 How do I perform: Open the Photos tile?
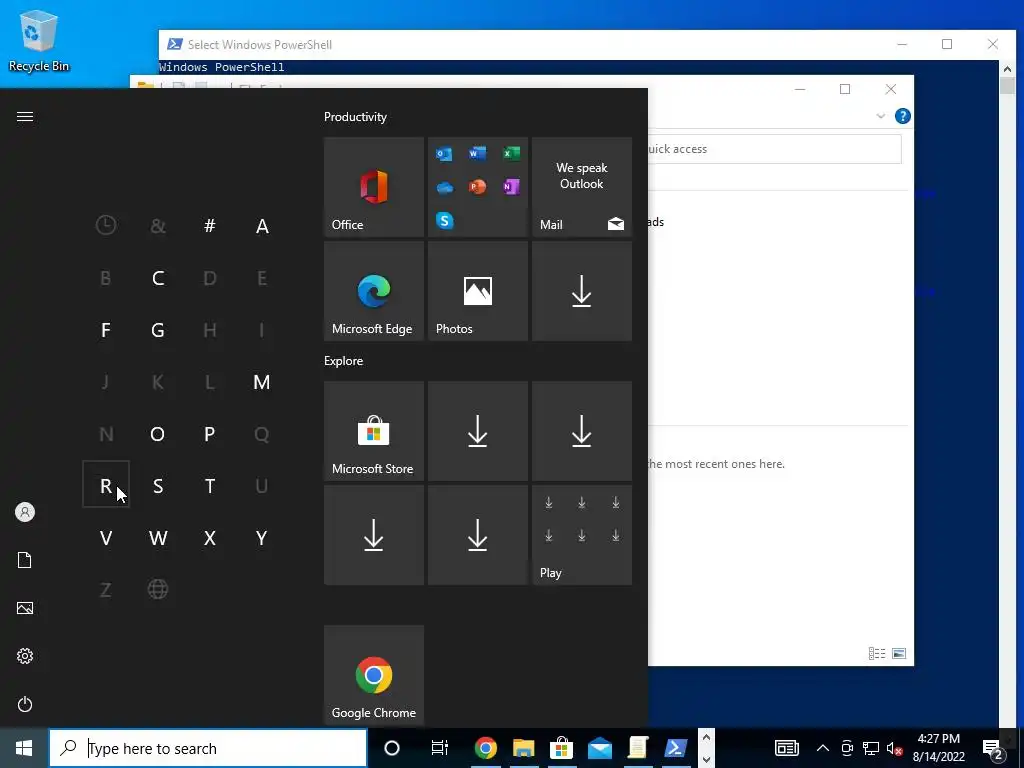click(x=477, y=291)
